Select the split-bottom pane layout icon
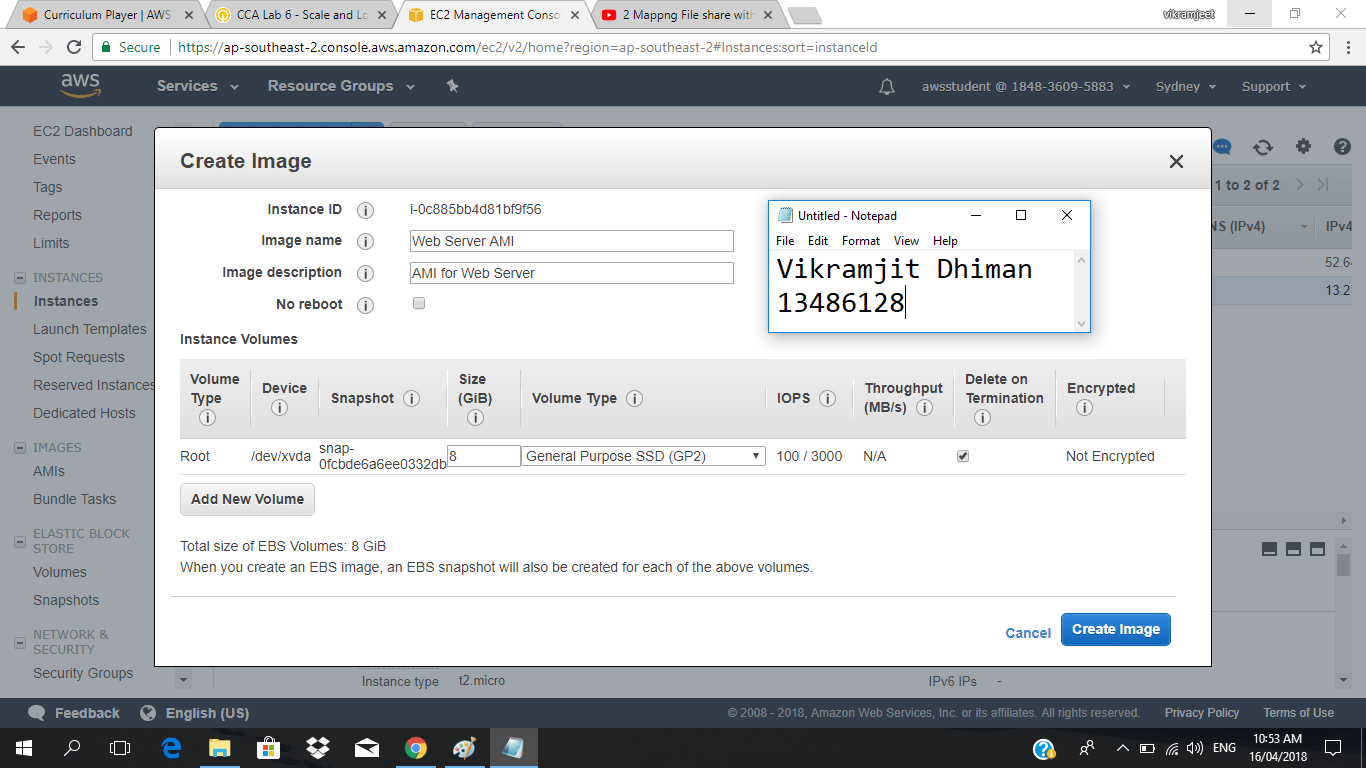The height and width of the screenshot is (768, 1366). click(x=1293, y=549)
